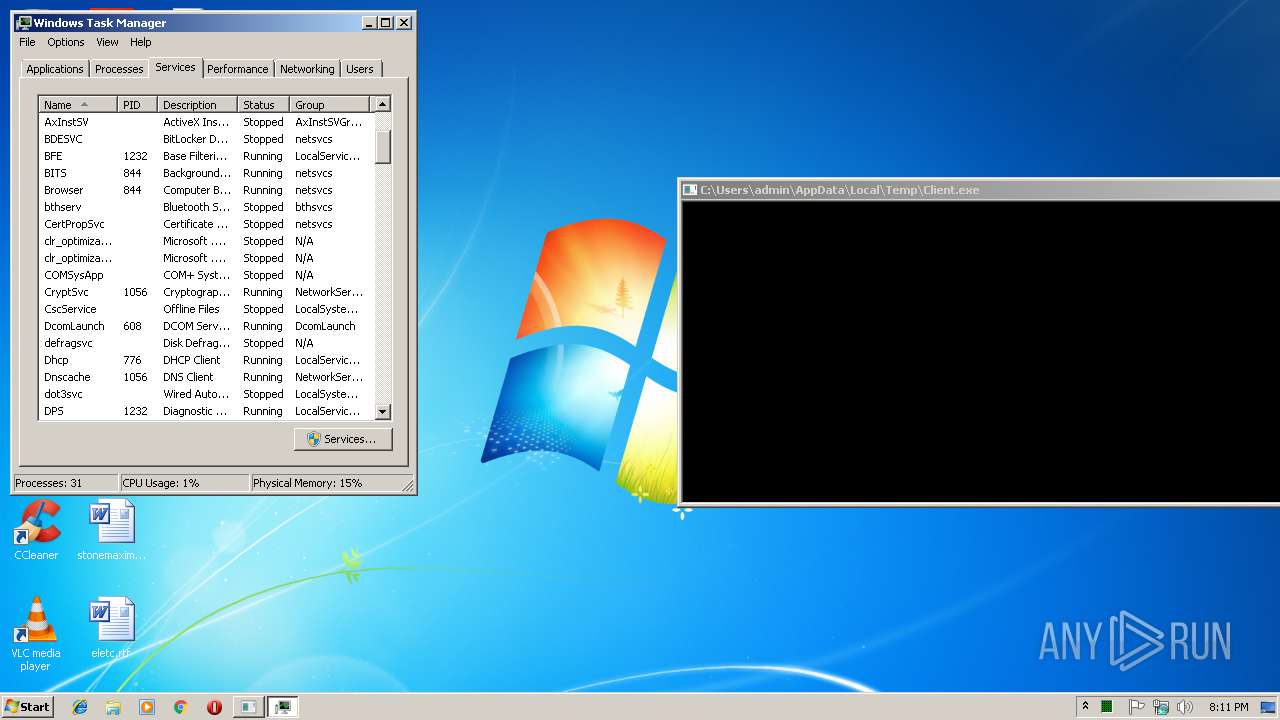The width and height of the screenshot is (1280, 720).
Task: Launch Google Chrome from the taskbar
Action: pos(180,707)
